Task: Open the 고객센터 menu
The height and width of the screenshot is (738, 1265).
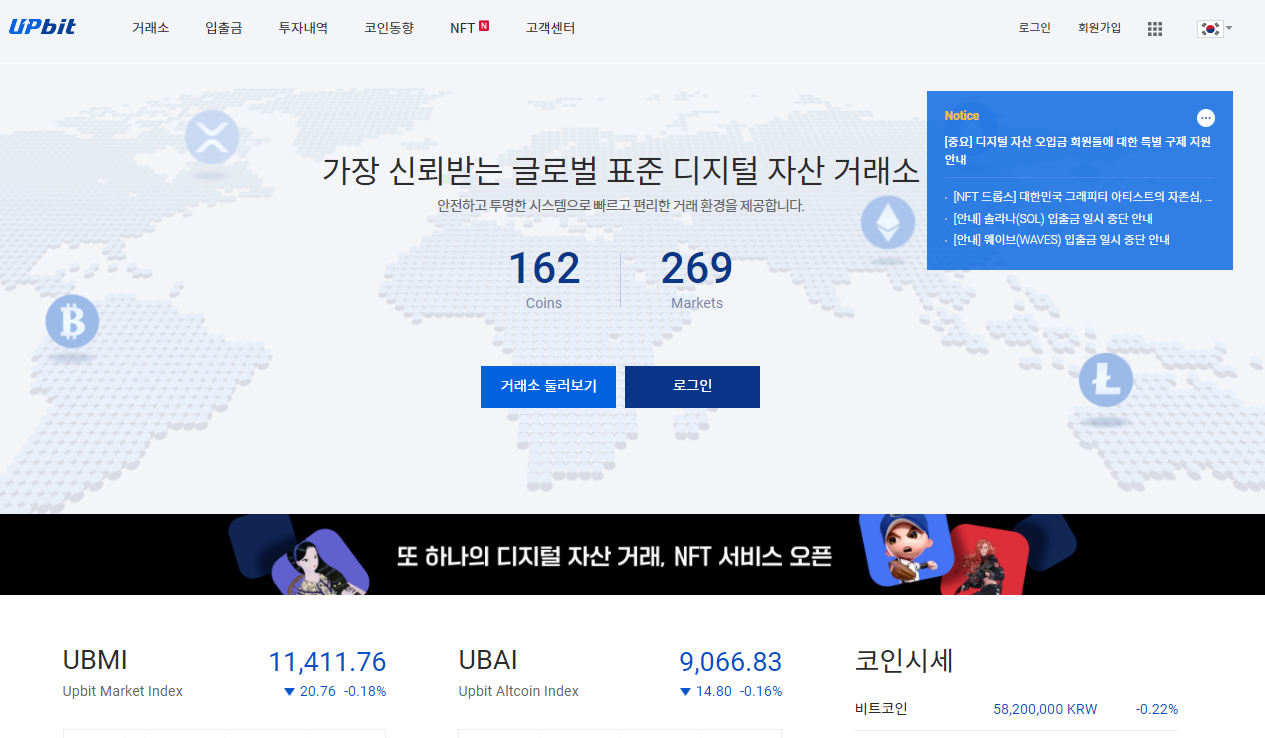Action: 550,28
